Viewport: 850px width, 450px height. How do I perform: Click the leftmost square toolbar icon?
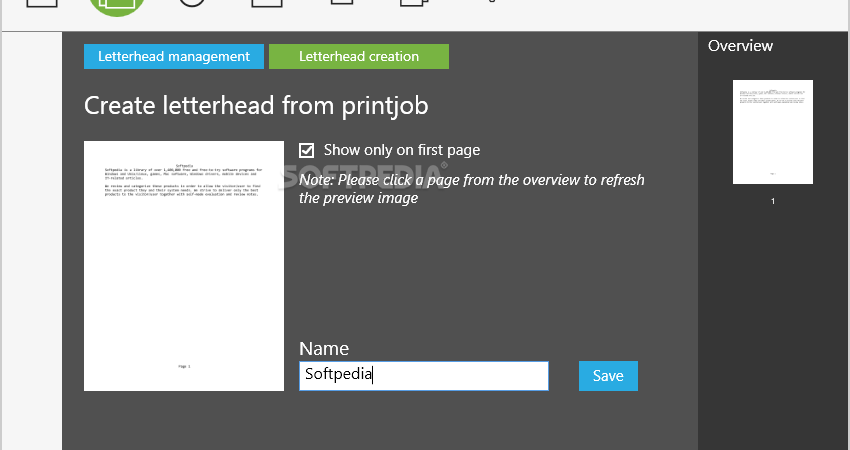tap(42, 3)
